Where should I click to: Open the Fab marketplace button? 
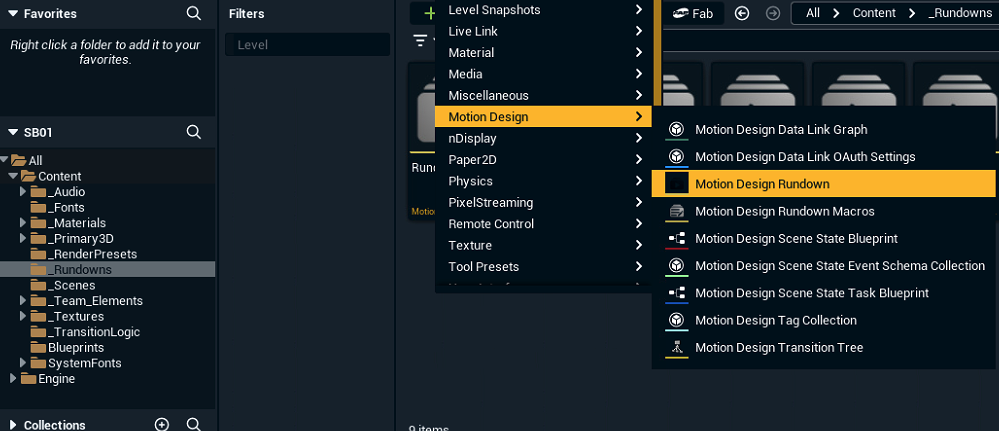coord(693,13)
